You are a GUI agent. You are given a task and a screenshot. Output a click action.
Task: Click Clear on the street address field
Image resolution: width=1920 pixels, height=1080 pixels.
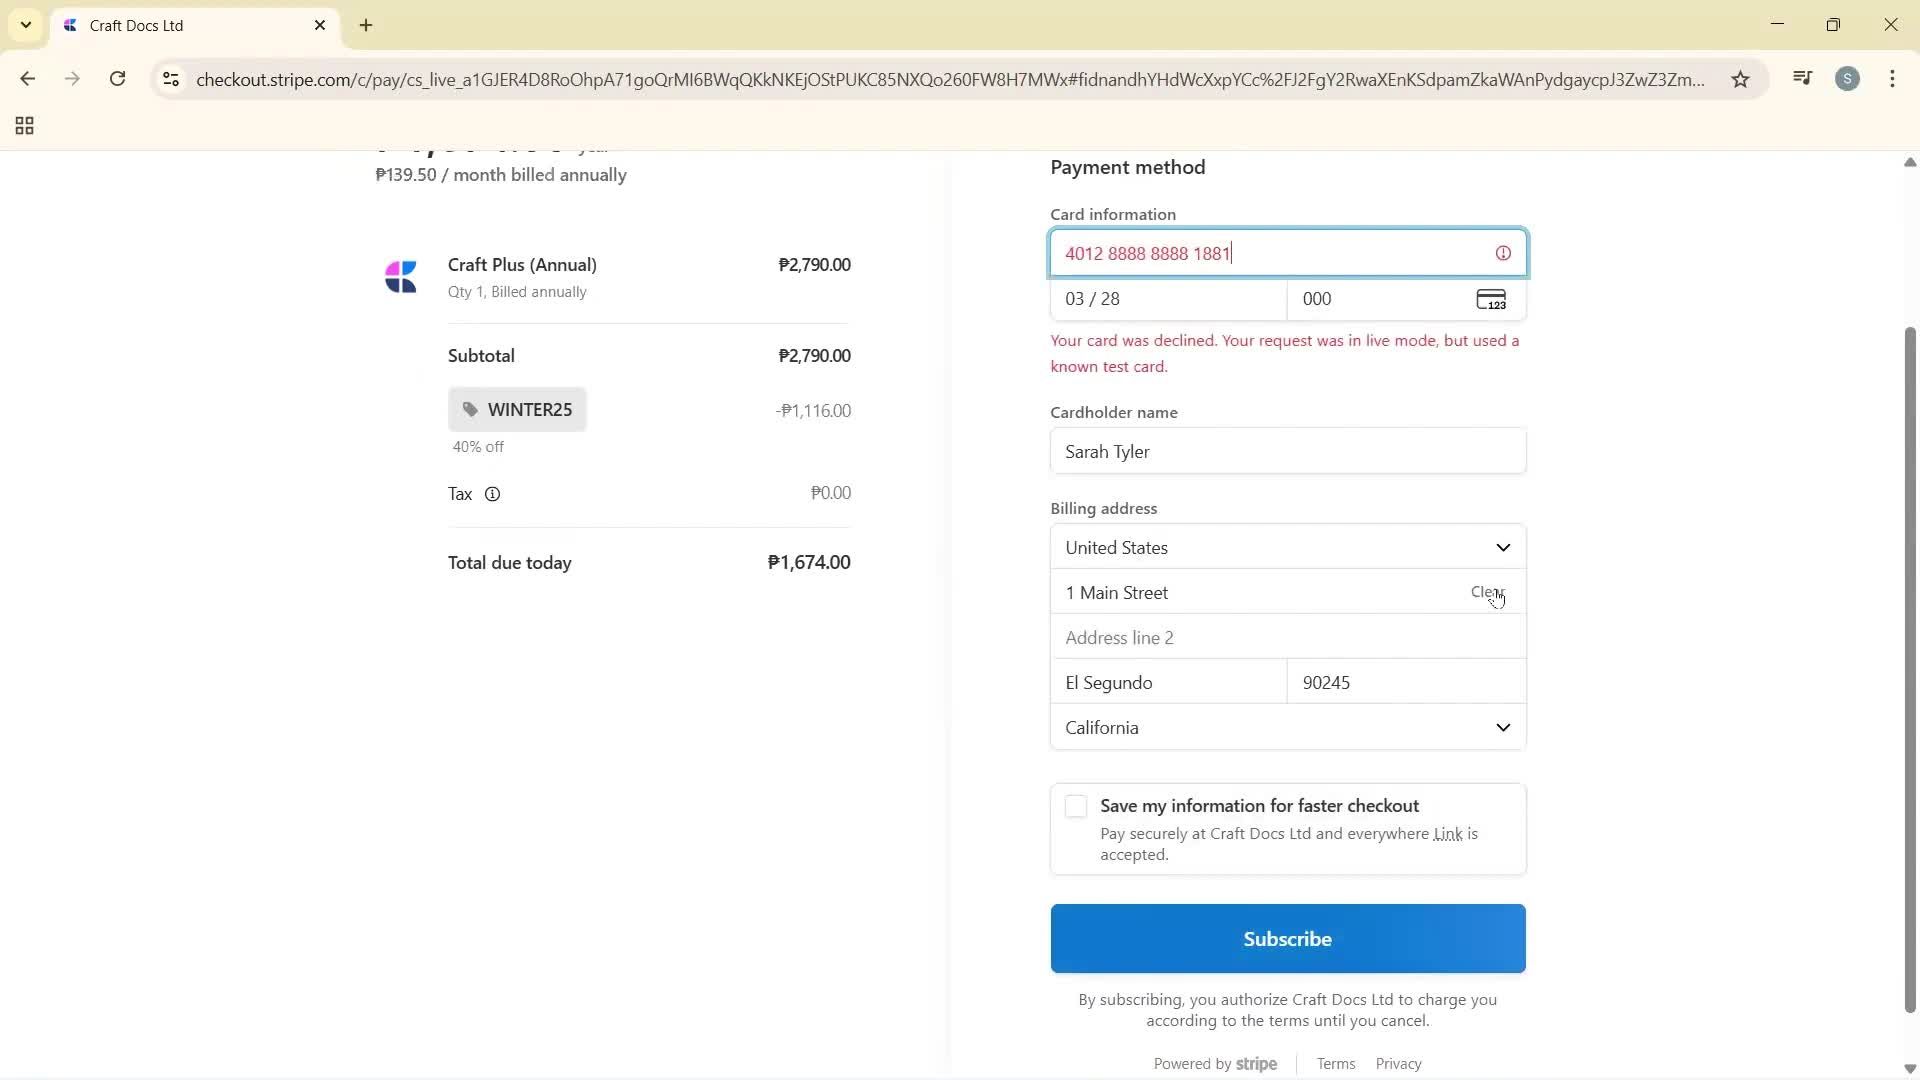pos(1487,592)
